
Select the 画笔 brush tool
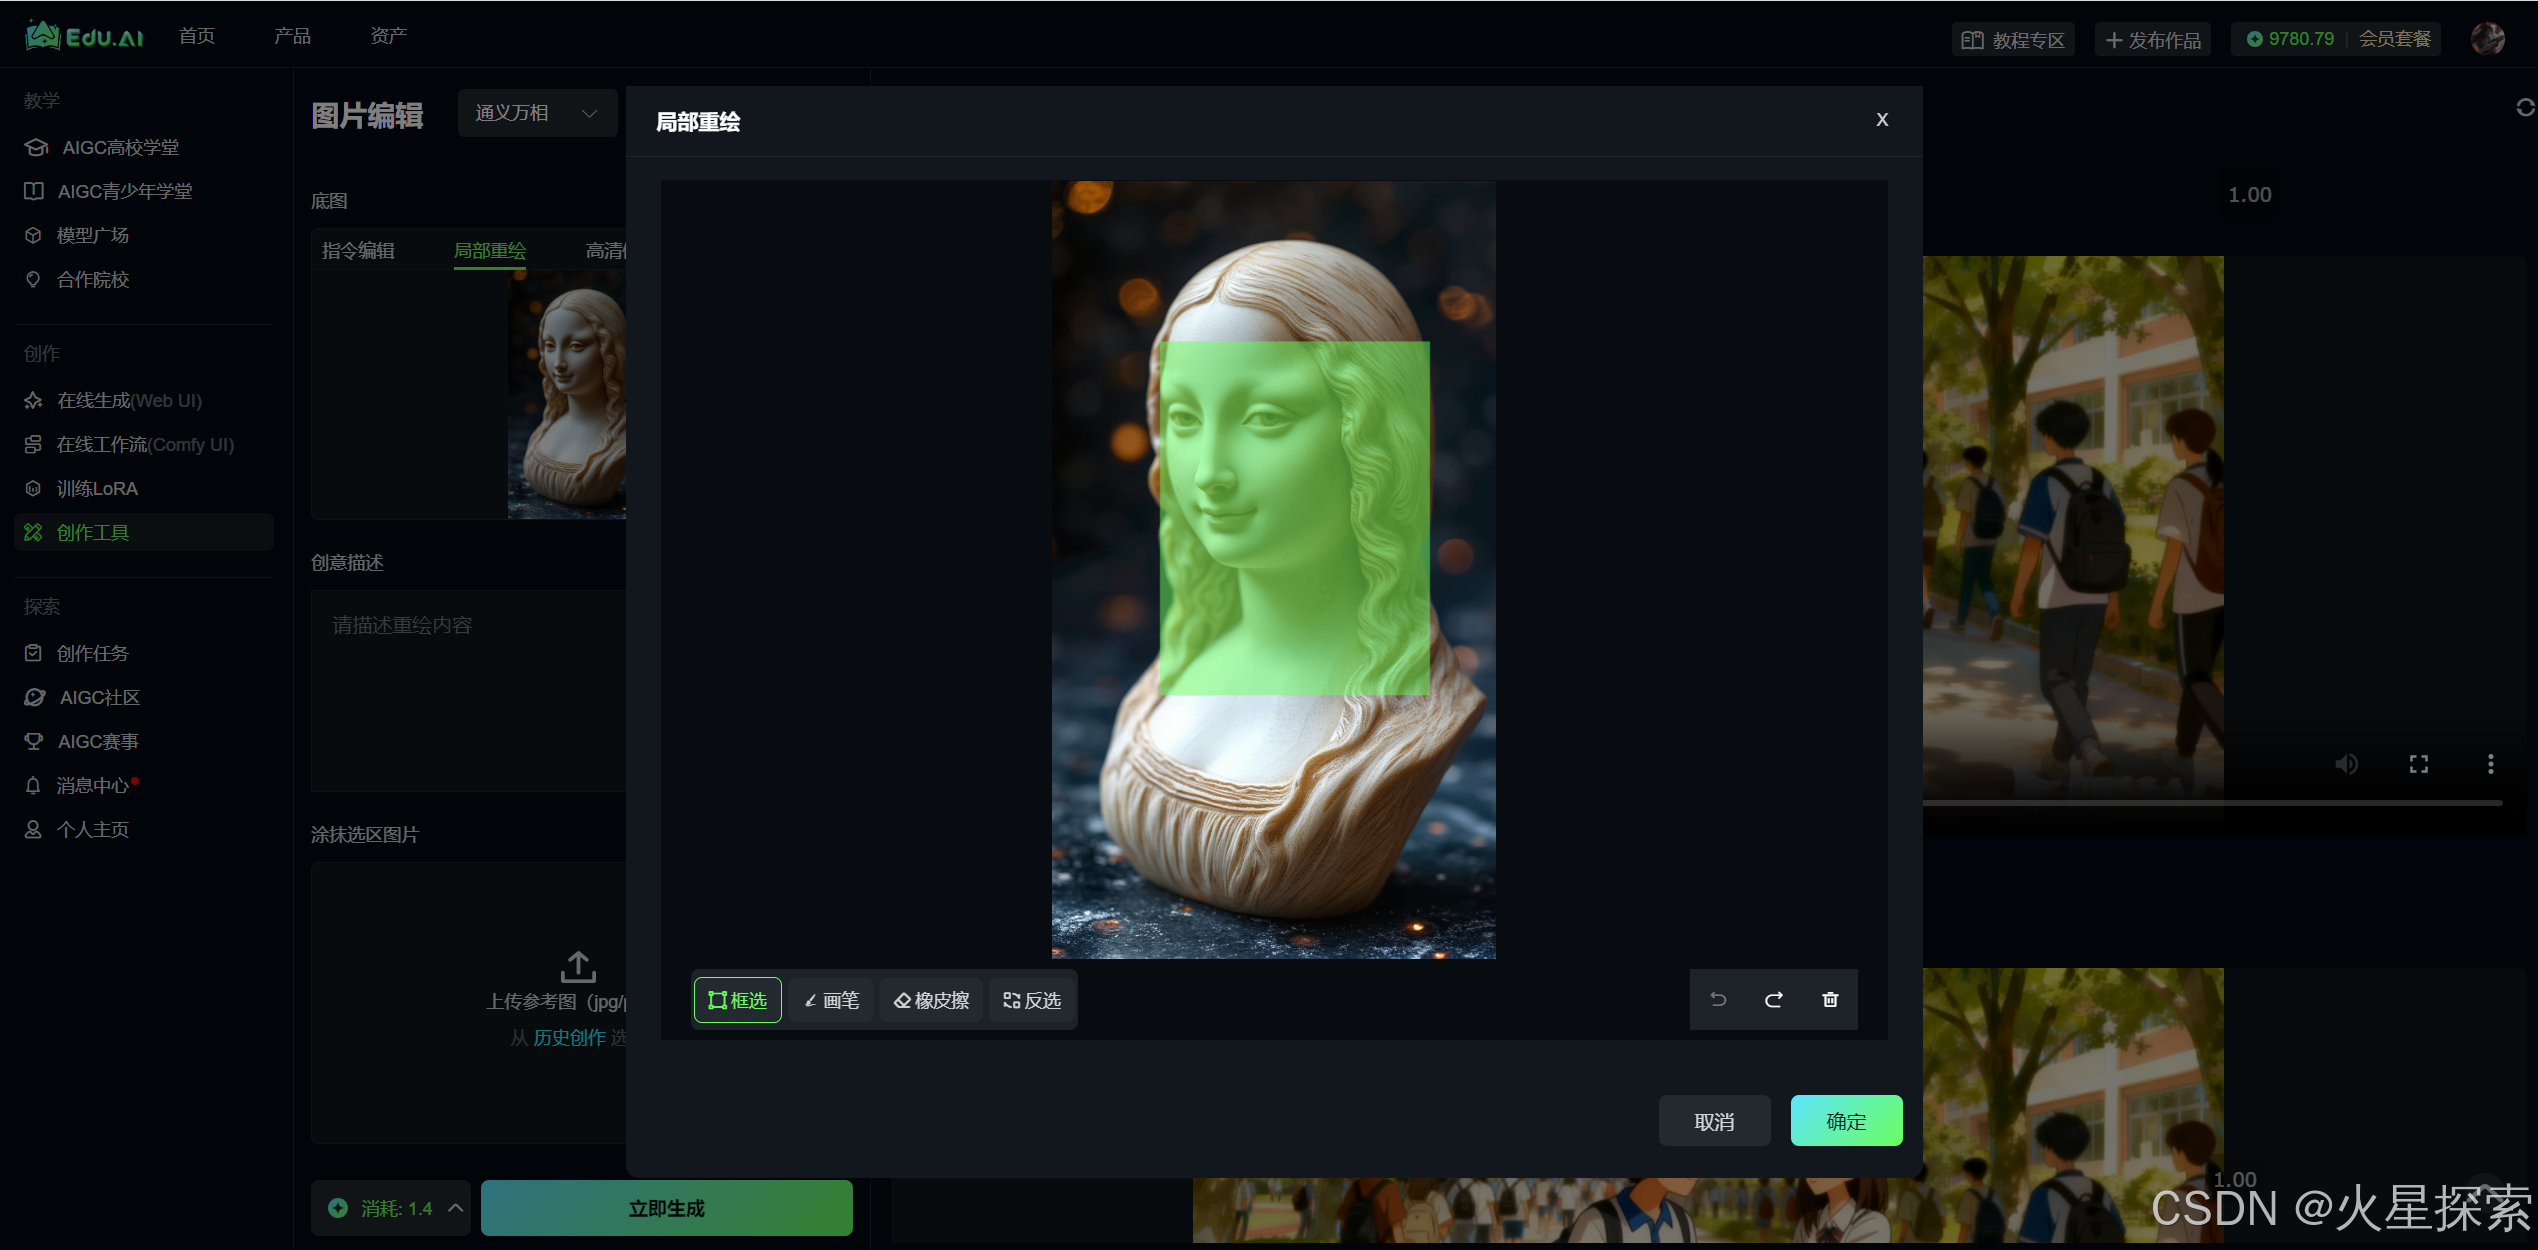[831, 1000]
